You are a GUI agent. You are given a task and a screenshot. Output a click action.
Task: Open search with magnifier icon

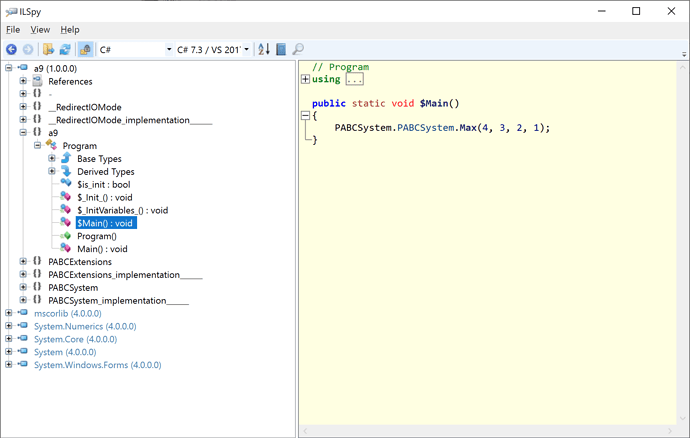point(298,49)
